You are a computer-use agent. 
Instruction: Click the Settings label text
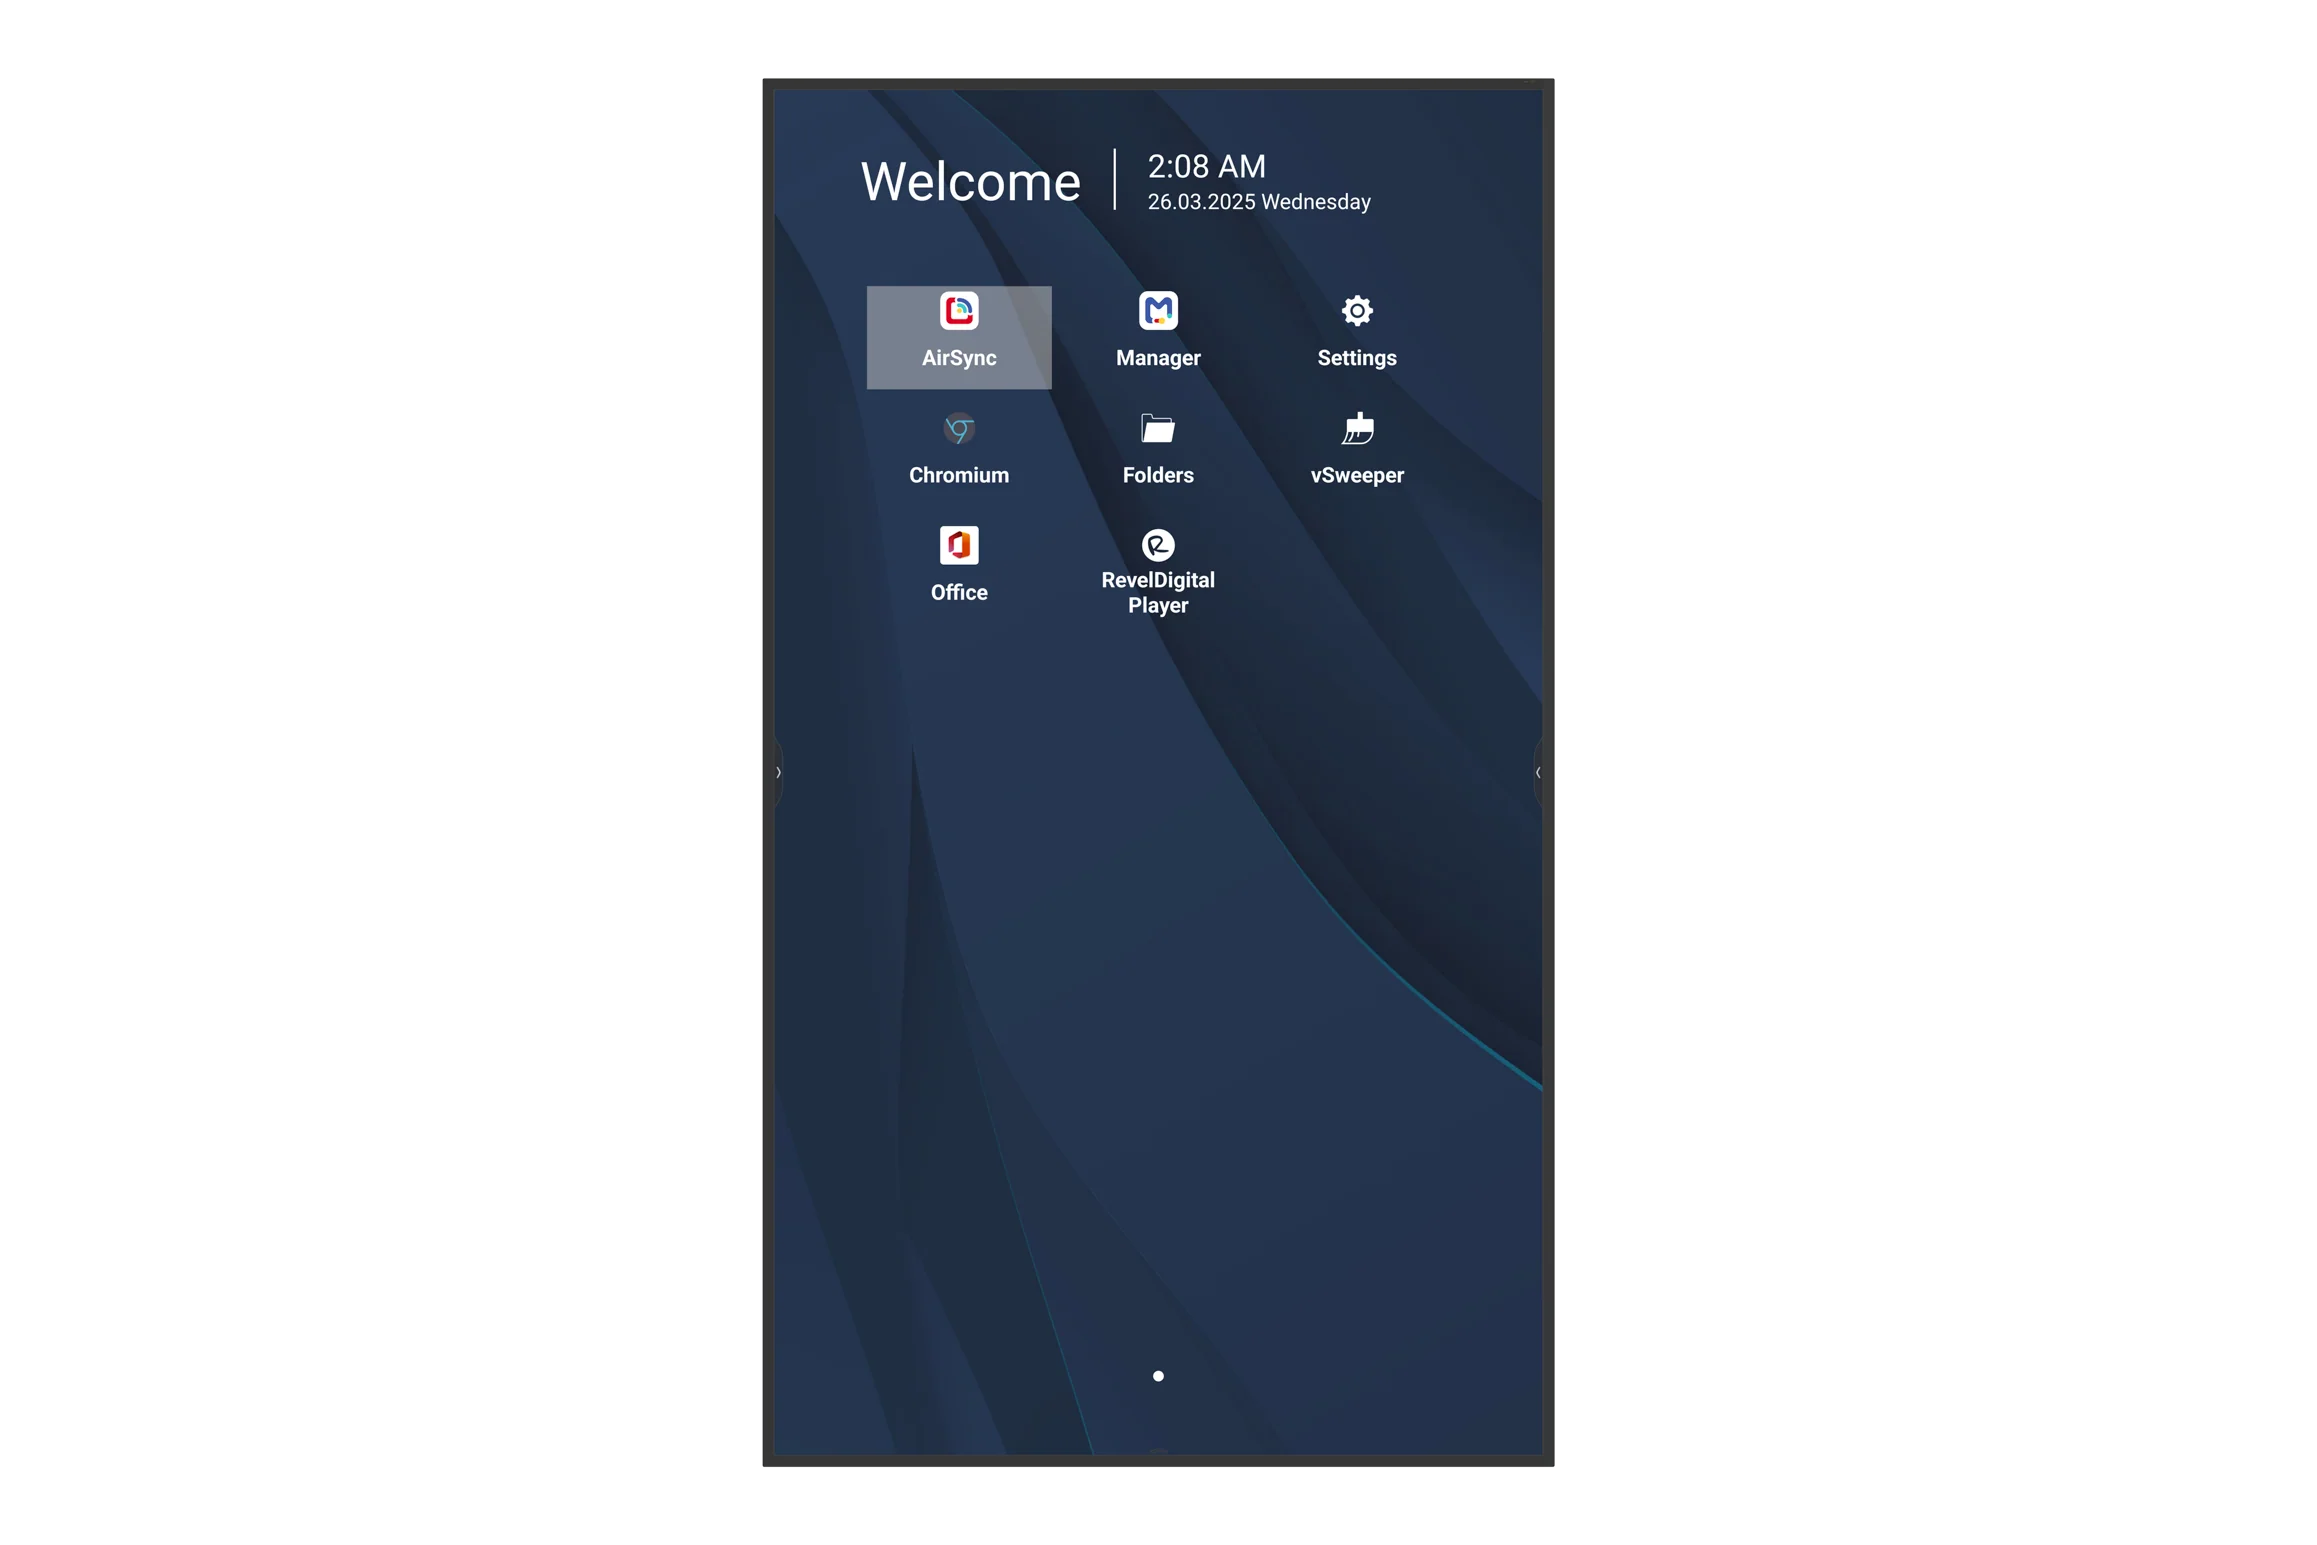point(1357,358)
